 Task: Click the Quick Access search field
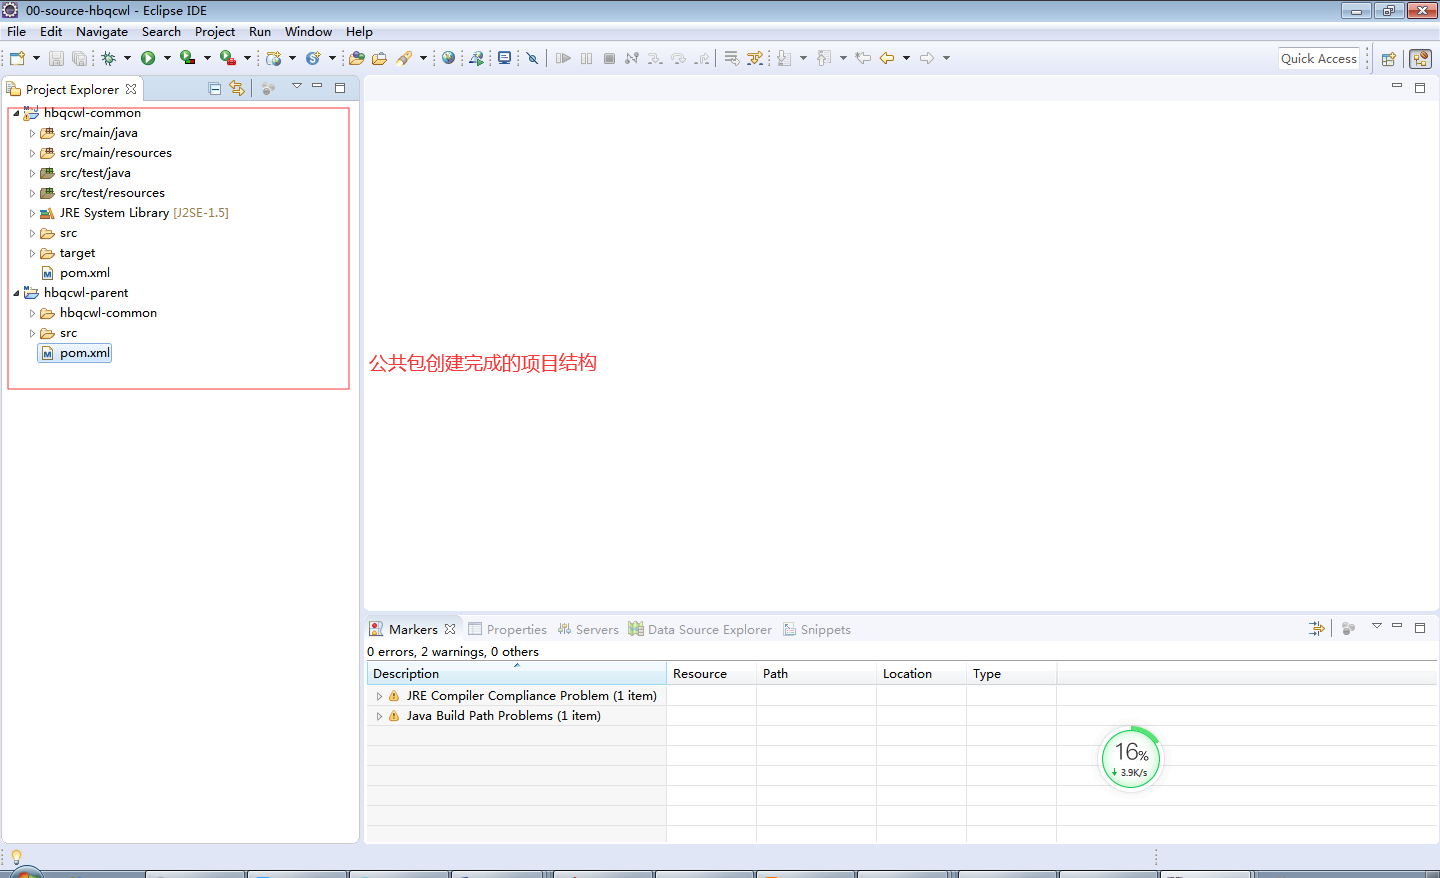pyautogui.click(x=1319, y=59)
